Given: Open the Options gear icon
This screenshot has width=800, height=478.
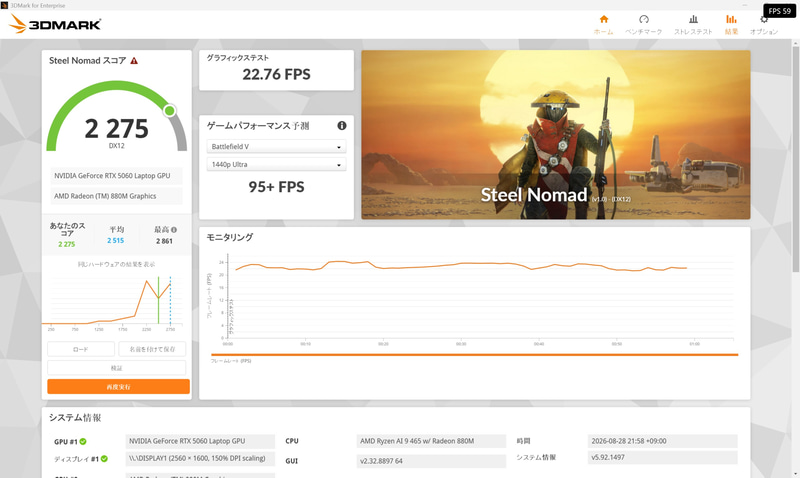Looking at the screenshot, I should 764,20.
